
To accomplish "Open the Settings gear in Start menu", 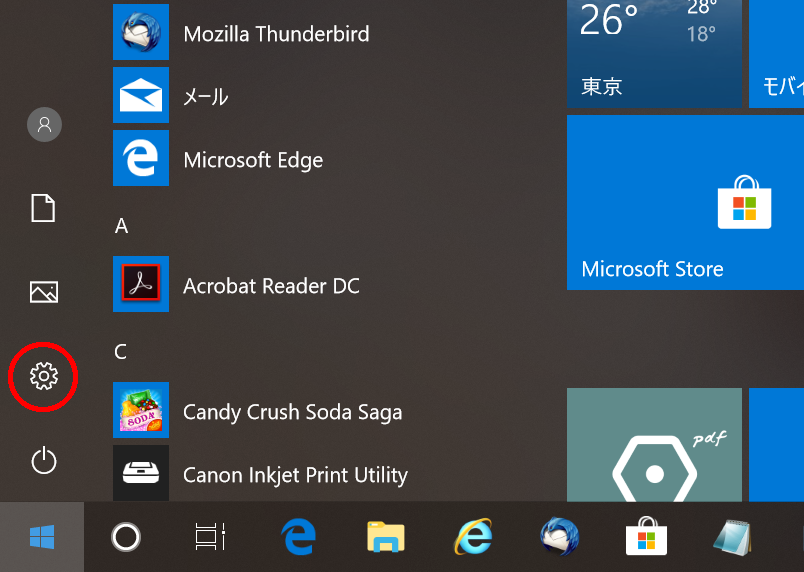I will (44, 376).
